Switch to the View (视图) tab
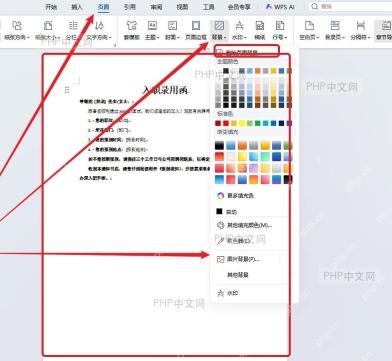This screenshot has height=361, width=392. (x=182, y=7)
